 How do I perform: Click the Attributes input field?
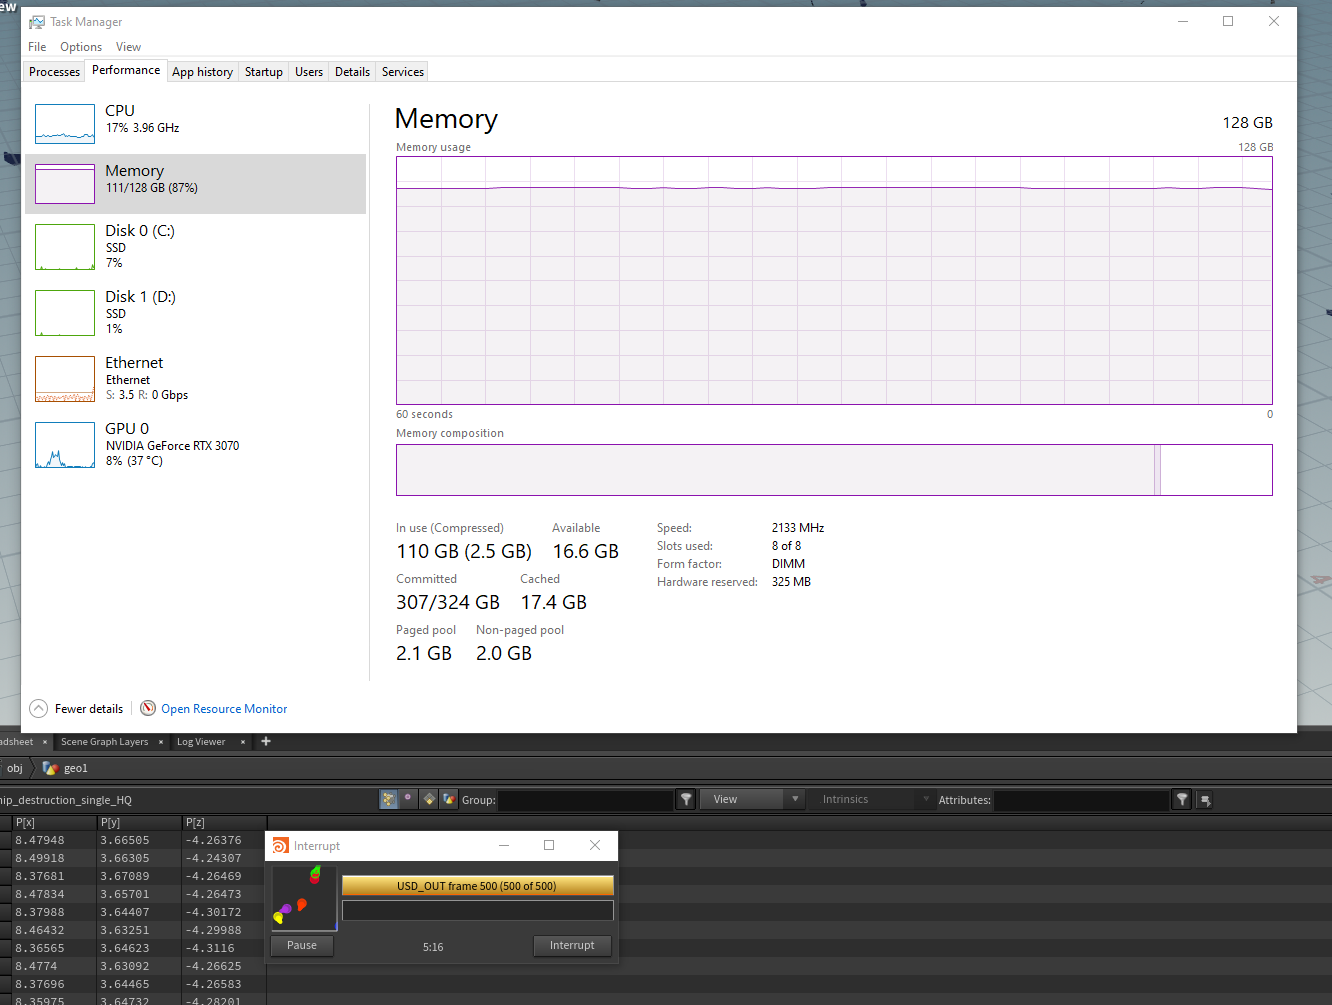(1081, 800)
